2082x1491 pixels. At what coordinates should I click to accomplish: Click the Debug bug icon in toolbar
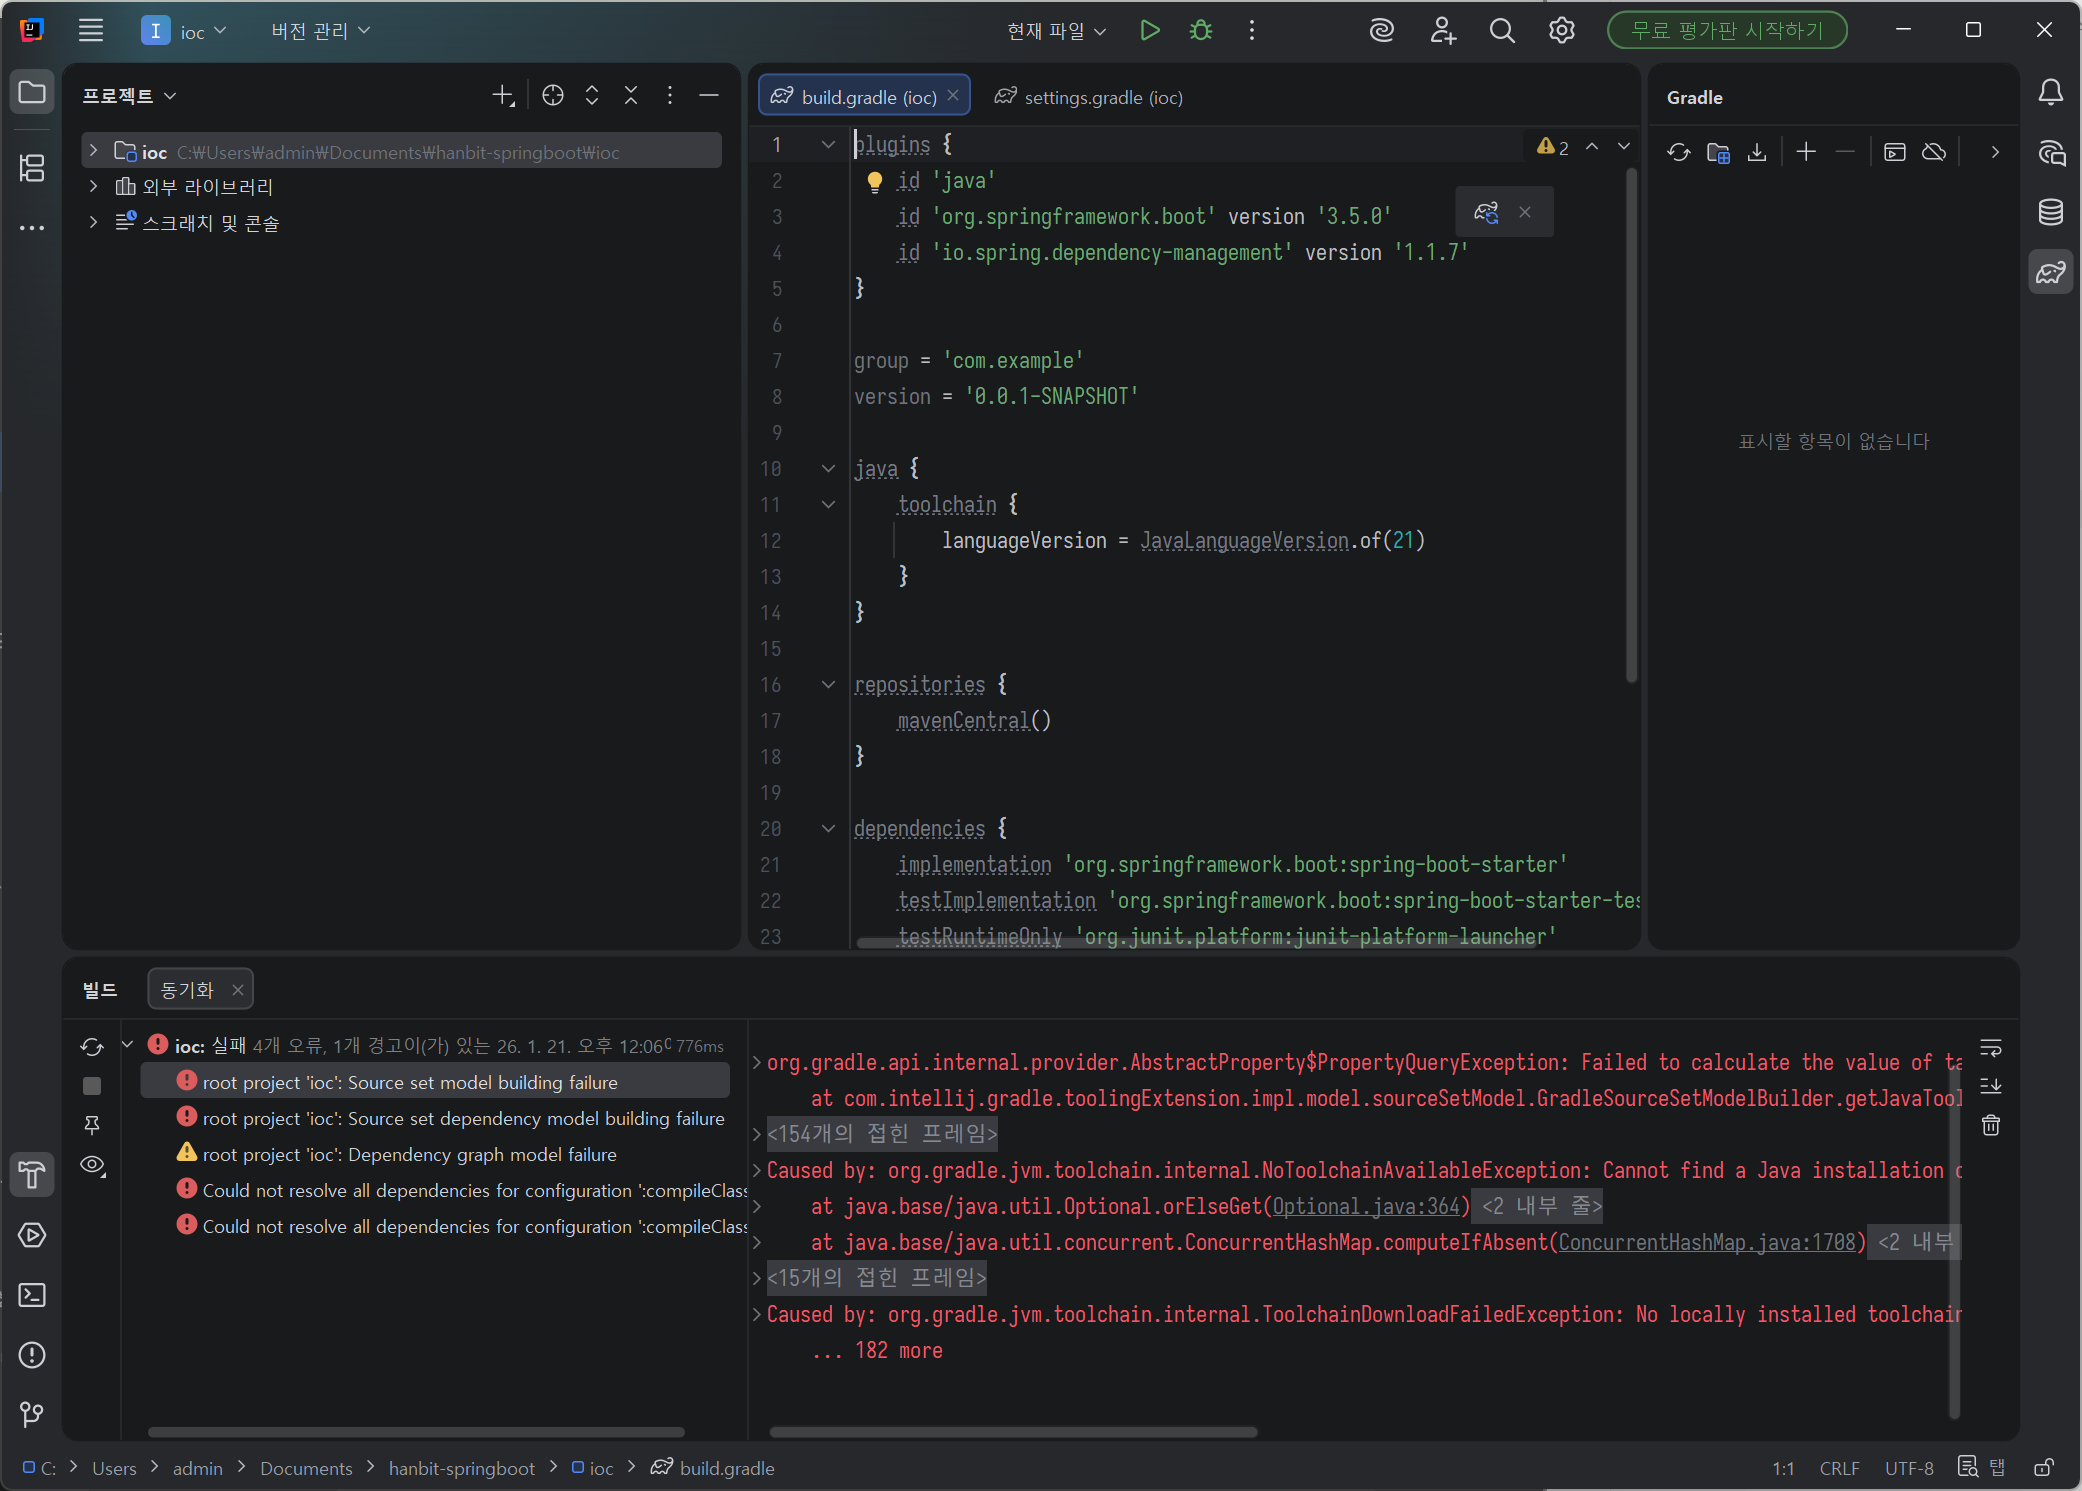[x=1201, y=31]
